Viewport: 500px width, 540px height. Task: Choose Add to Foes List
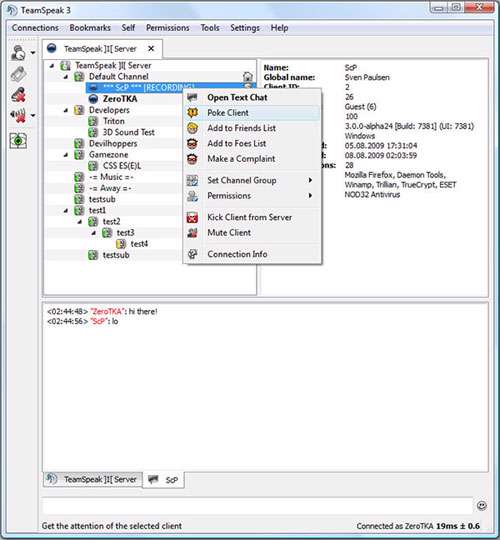[x=252, y=143]
